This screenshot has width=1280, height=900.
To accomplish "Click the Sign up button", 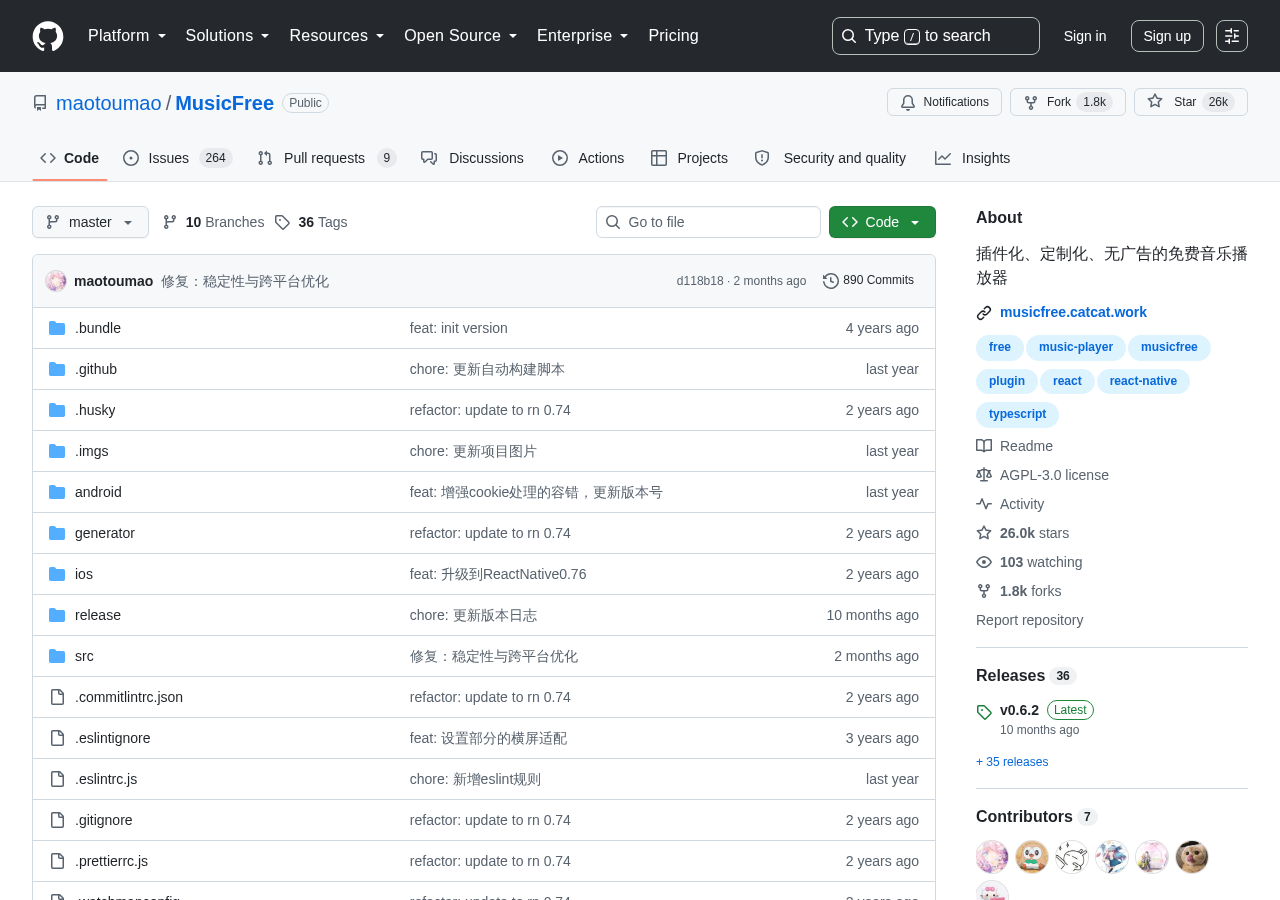I will pyautogui.click(x=1167, y=36).
